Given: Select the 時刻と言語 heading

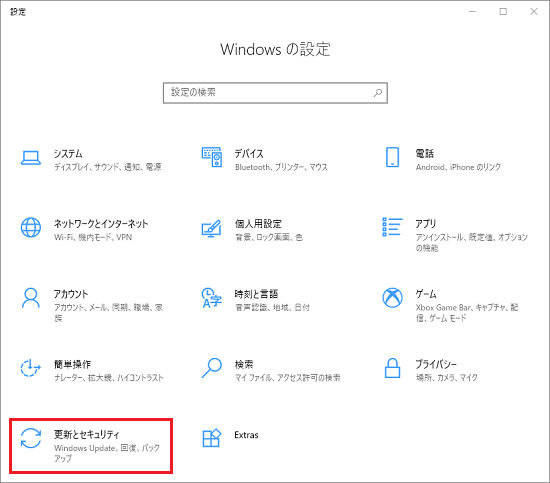Looking at the screenshot, I should click(256, 294).
